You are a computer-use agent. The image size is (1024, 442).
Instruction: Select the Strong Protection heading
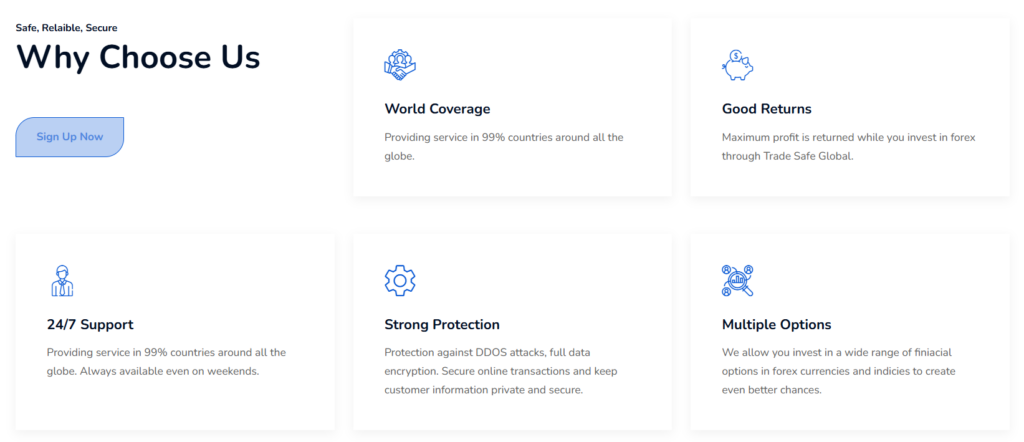point(441,324)
